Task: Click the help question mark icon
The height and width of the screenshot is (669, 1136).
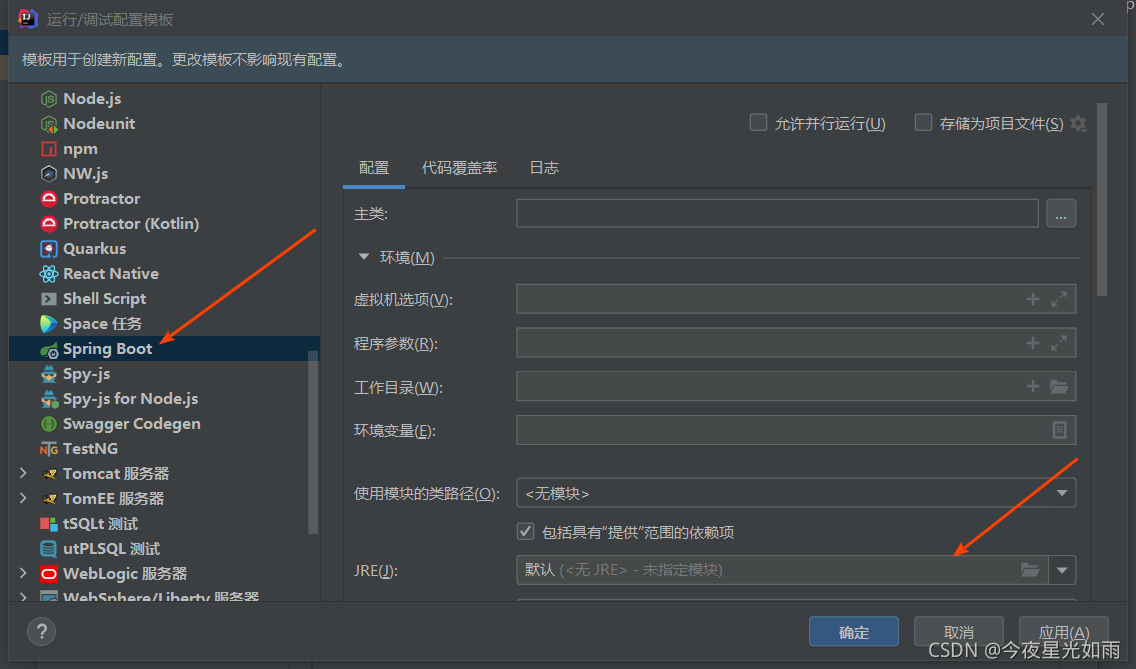Action: coord(41,631)
